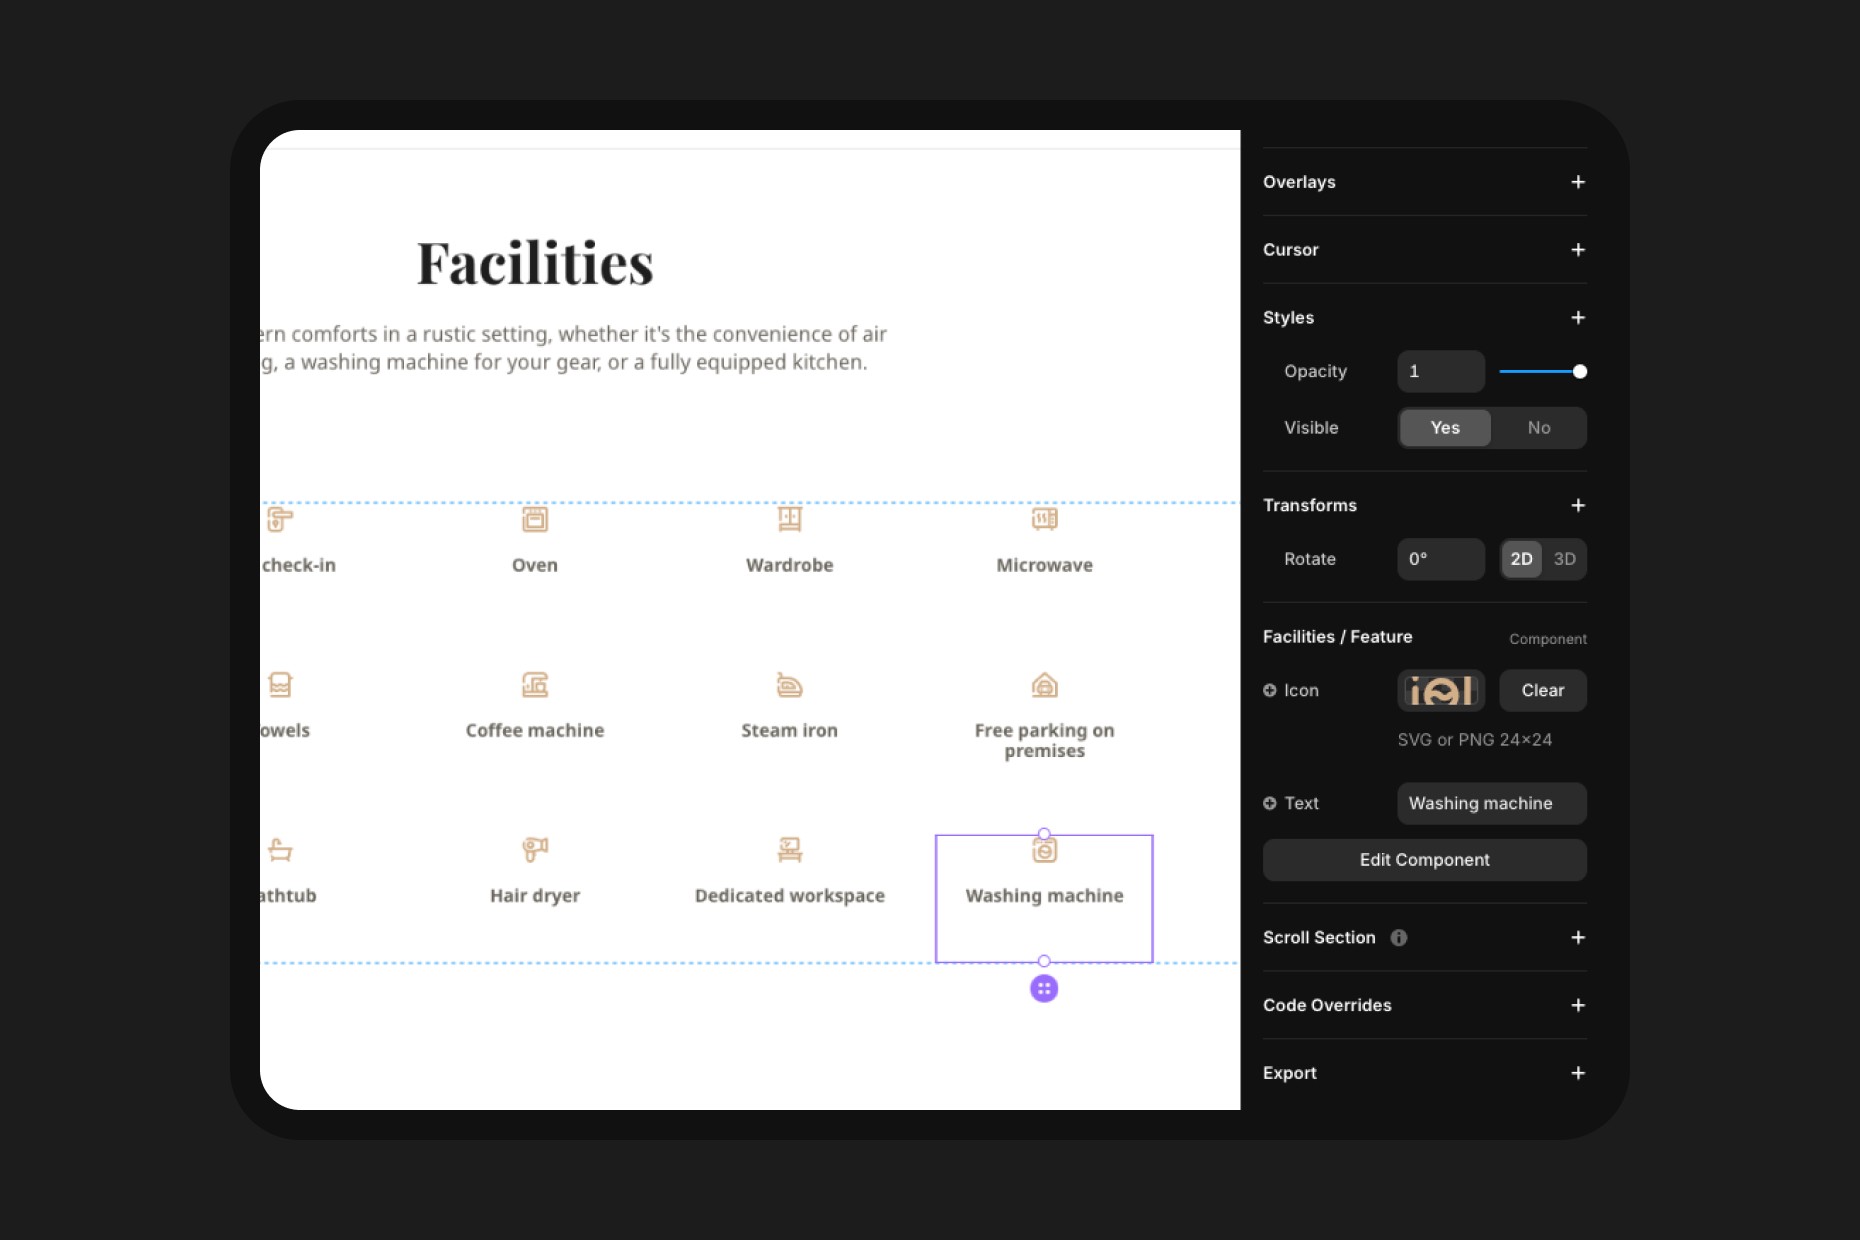Image resolution: width=1860 pixels, height=1240 pixels.
Task: Click the Overlays section title
Action: [x=1299, y=182]
